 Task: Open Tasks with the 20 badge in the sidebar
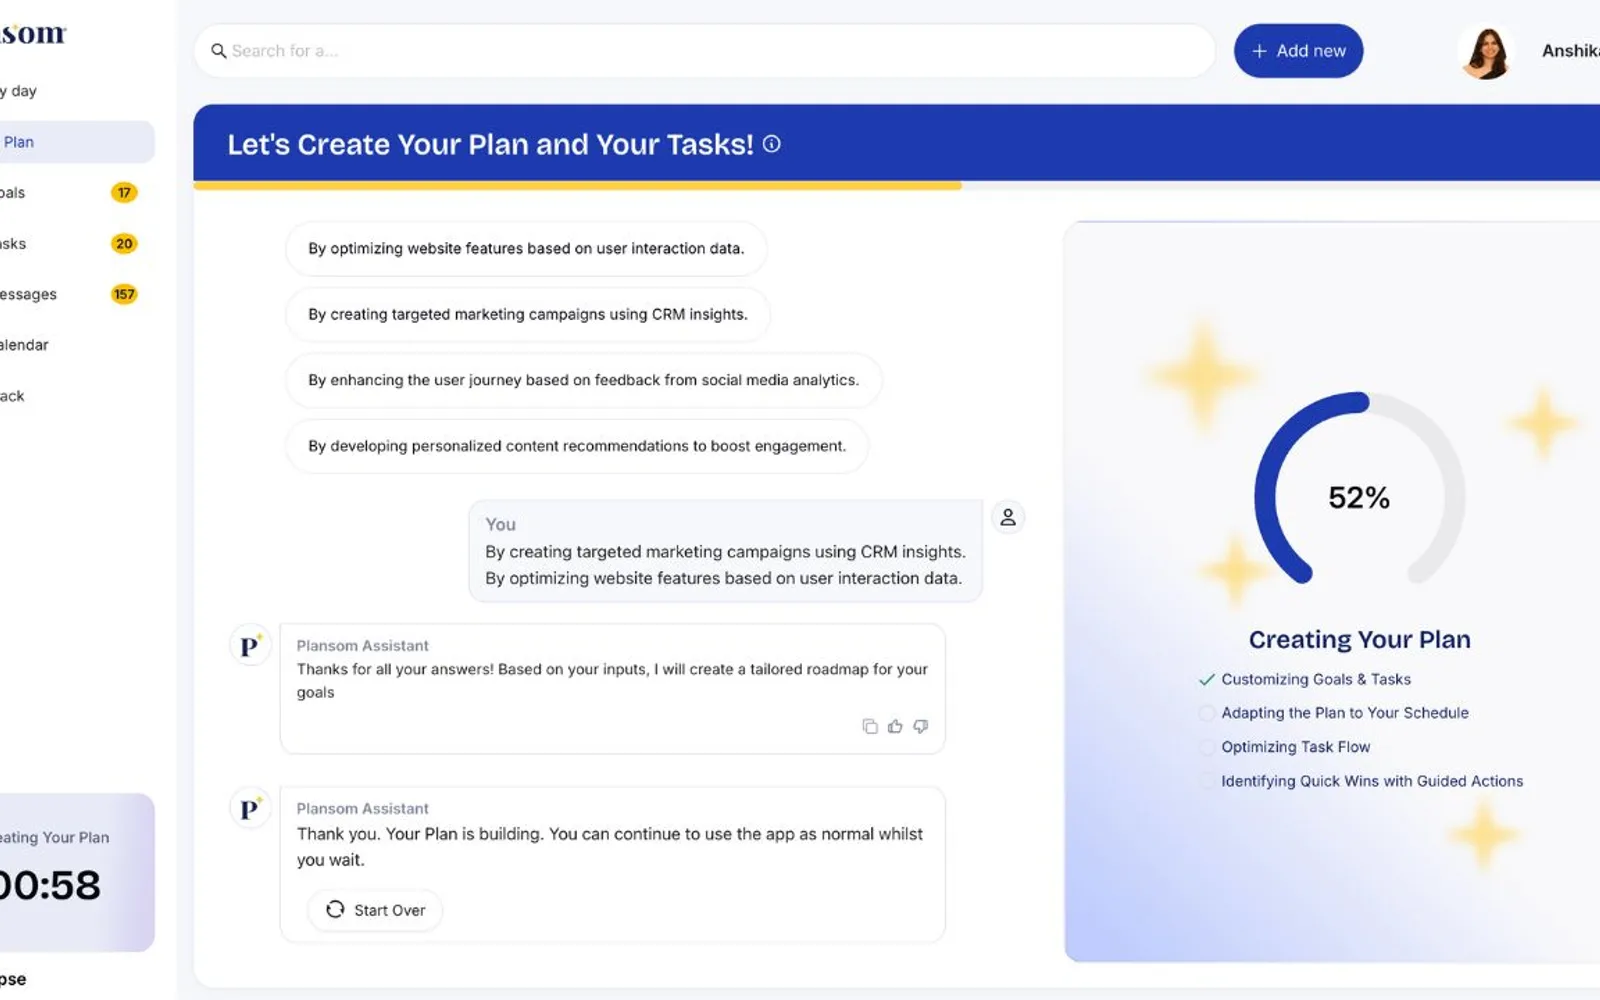[70, 244]
